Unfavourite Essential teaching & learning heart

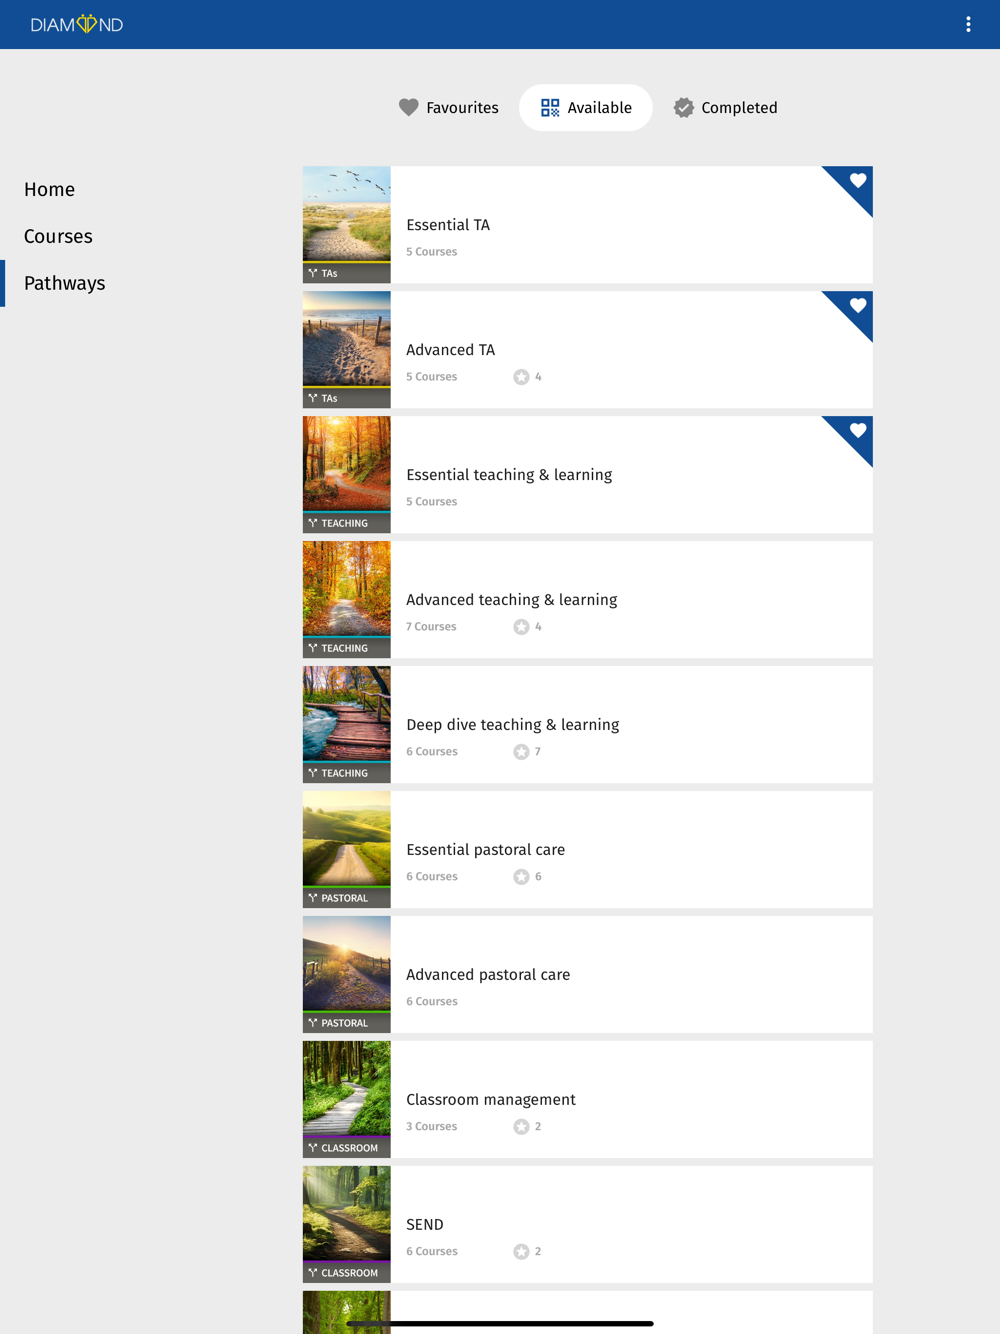[x=857, y=431]
